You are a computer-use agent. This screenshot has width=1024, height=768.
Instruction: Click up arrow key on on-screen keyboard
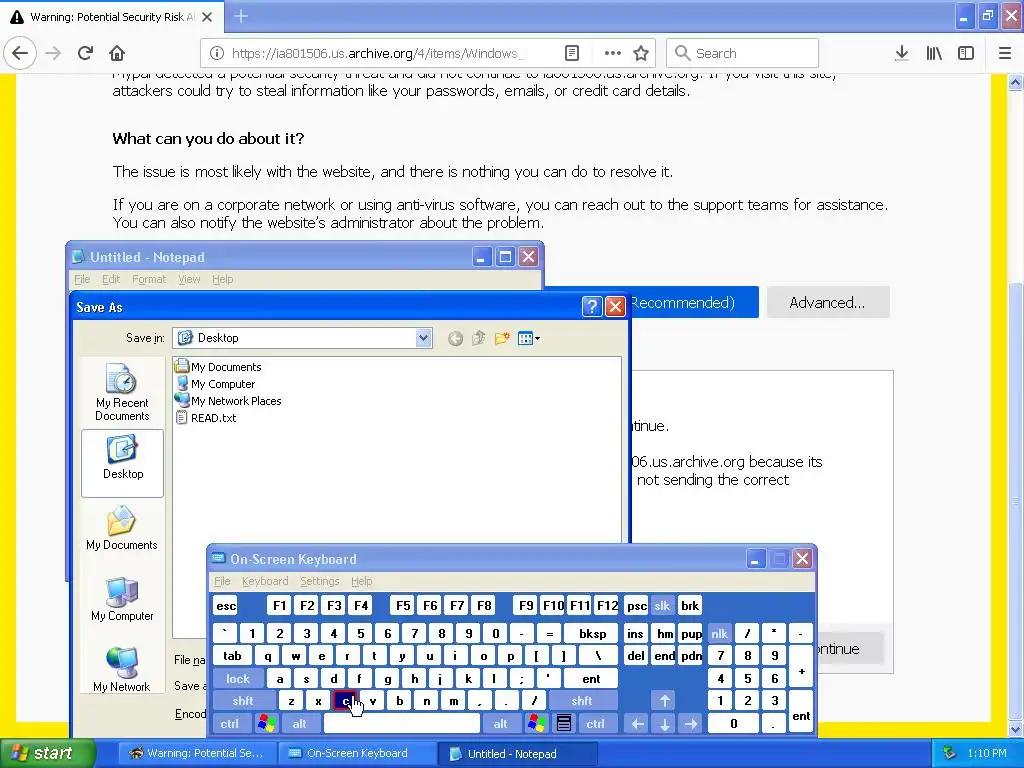665,701
